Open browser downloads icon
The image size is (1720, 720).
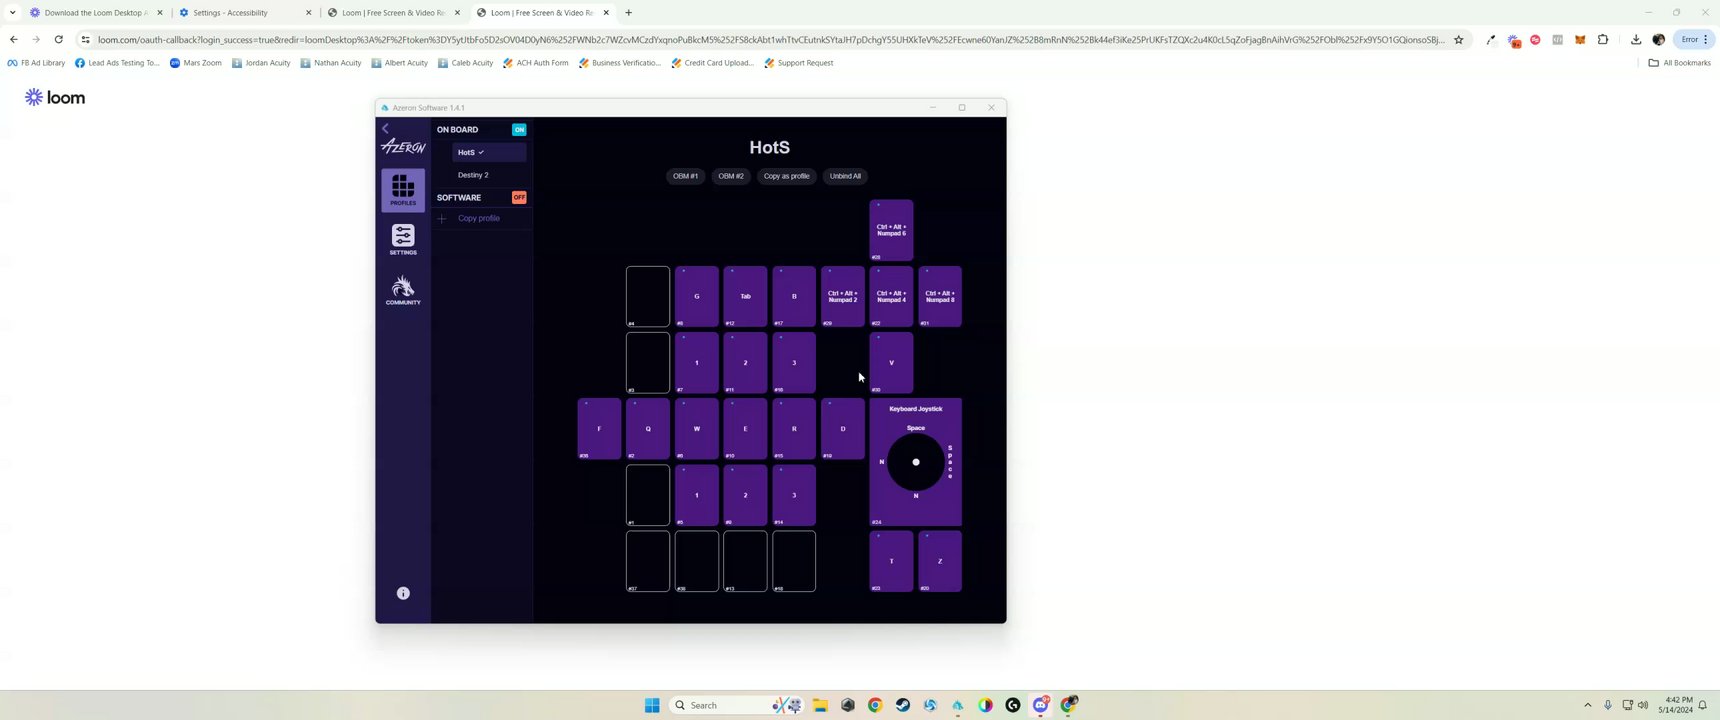click(1636, 40)
